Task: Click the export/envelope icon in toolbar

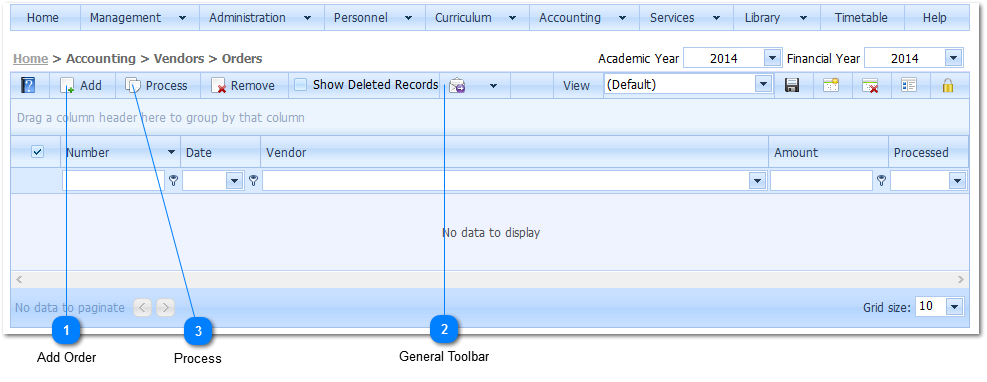Action: coord(457,86)
